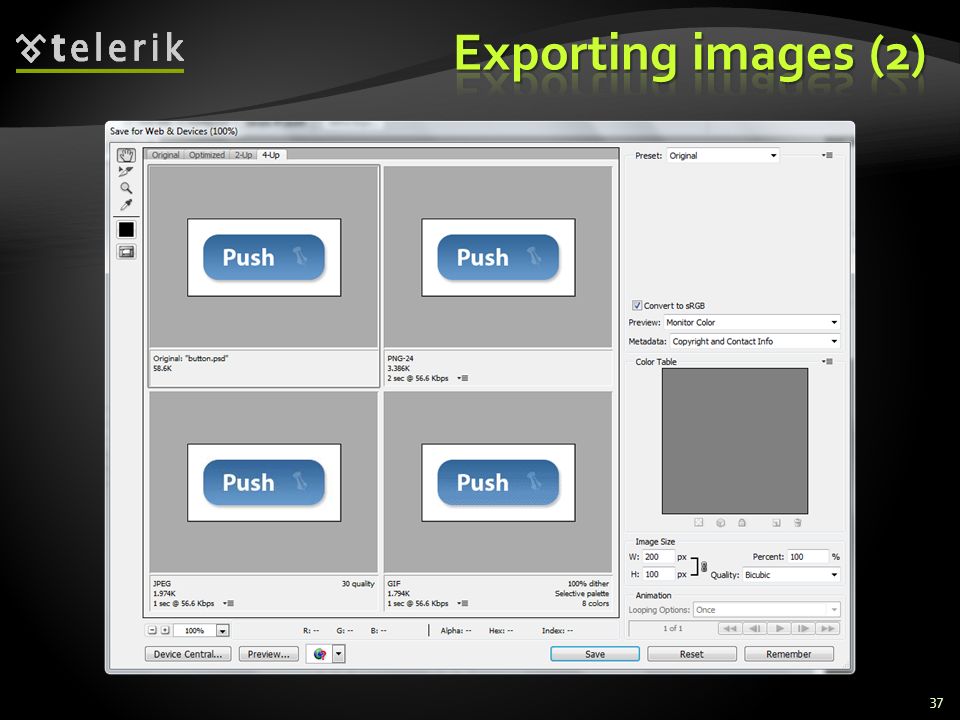Image resolution: width=960 pixels, height=720 pixels.
Task: Select the Original button.psd preview pane
Action: click(x=264, y=276)
